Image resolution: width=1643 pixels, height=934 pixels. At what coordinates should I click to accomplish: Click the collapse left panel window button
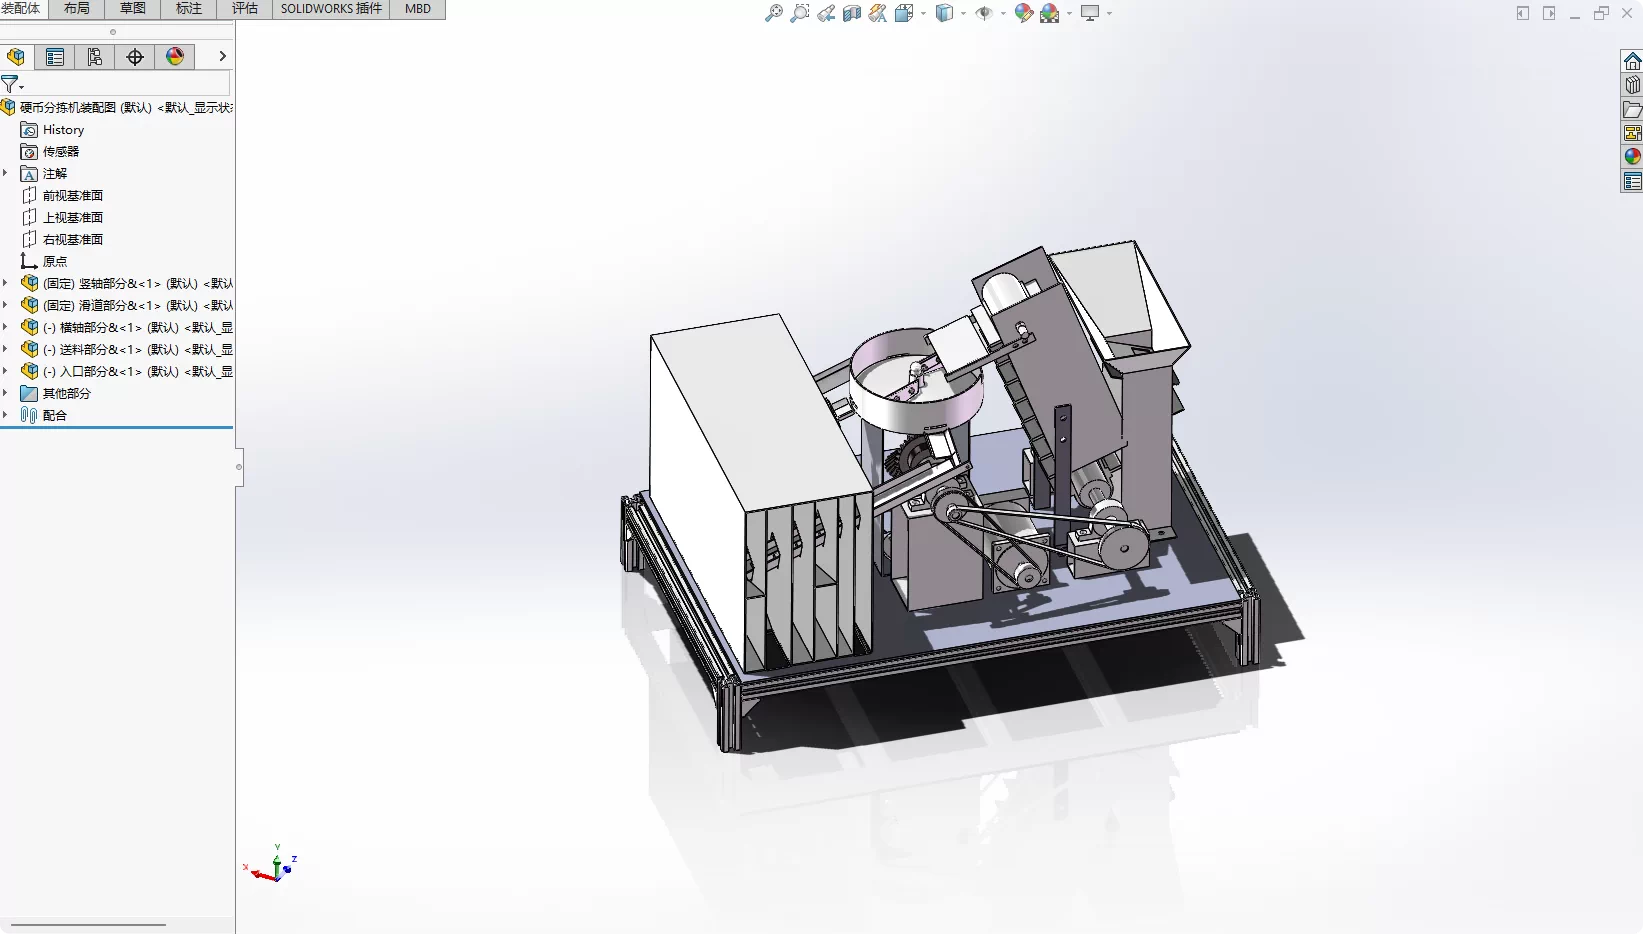tap(1523, 13)
